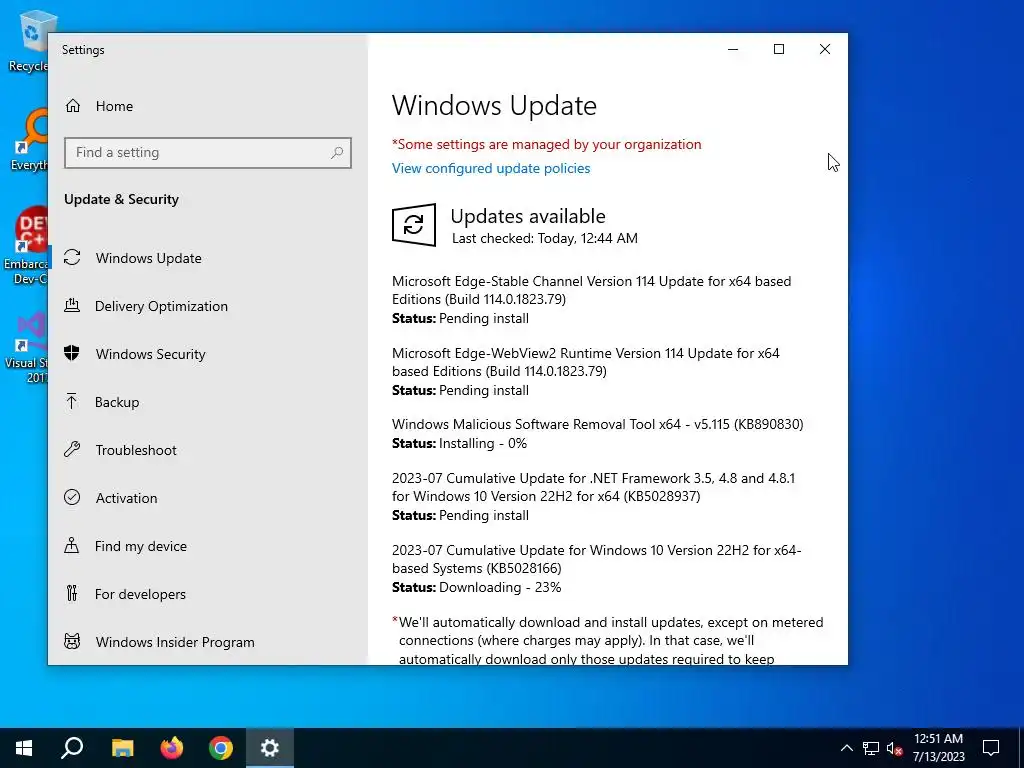Click View configured update policies link
This screenshot has width=1024, height=768.
coord(490,168)
